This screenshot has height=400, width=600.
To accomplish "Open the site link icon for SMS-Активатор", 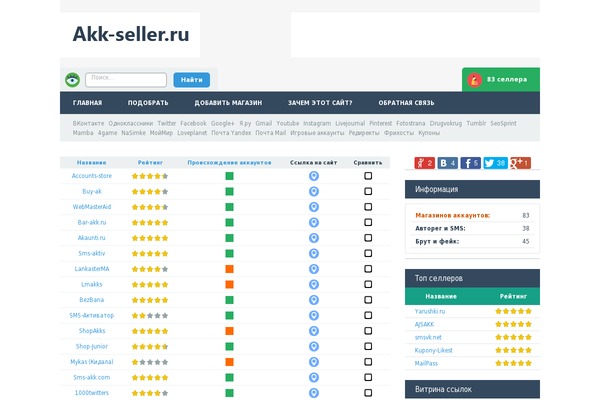I will 314,315.
